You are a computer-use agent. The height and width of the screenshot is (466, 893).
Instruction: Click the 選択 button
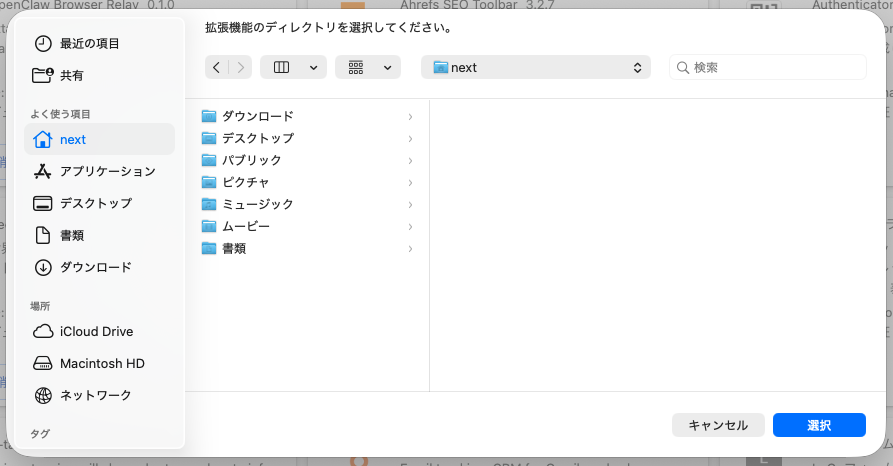tap(818, 425)
